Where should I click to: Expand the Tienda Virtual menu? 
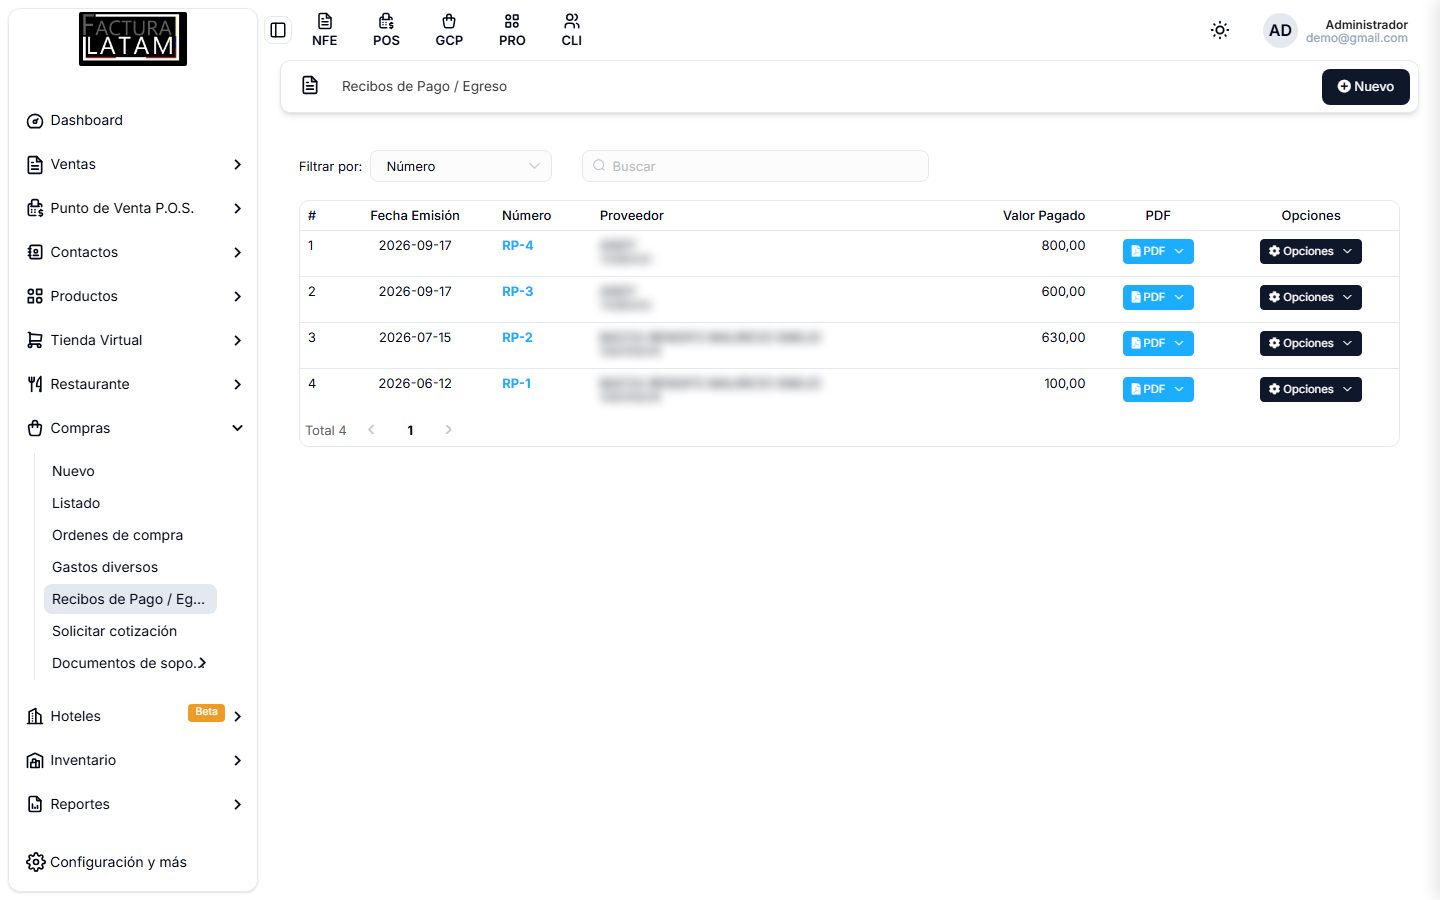[133, 340]
